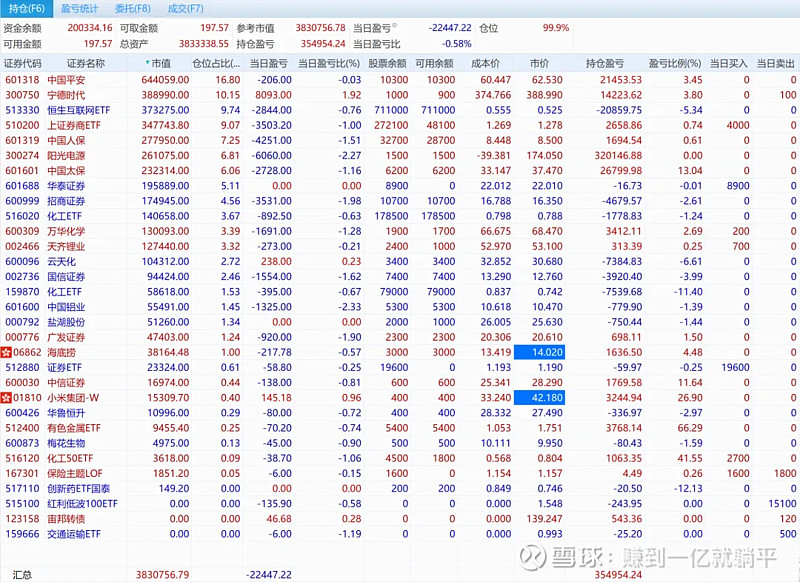Select the 证券ETF row
The height and width of the screenshot is (582, 800).
(x=400, y=368)
